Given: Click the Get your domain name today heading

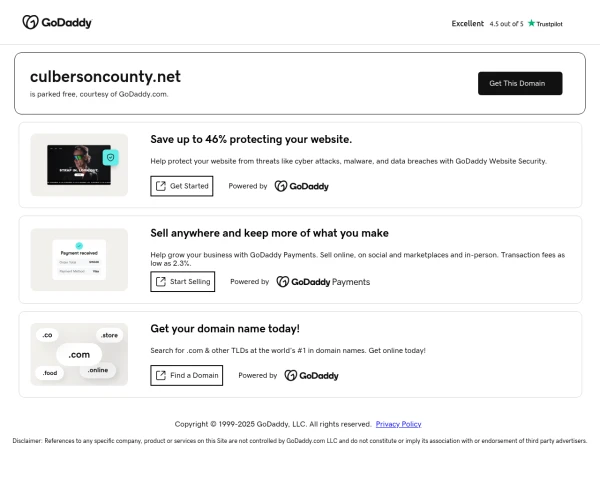Looking at the screenshot, I should 225,328.
